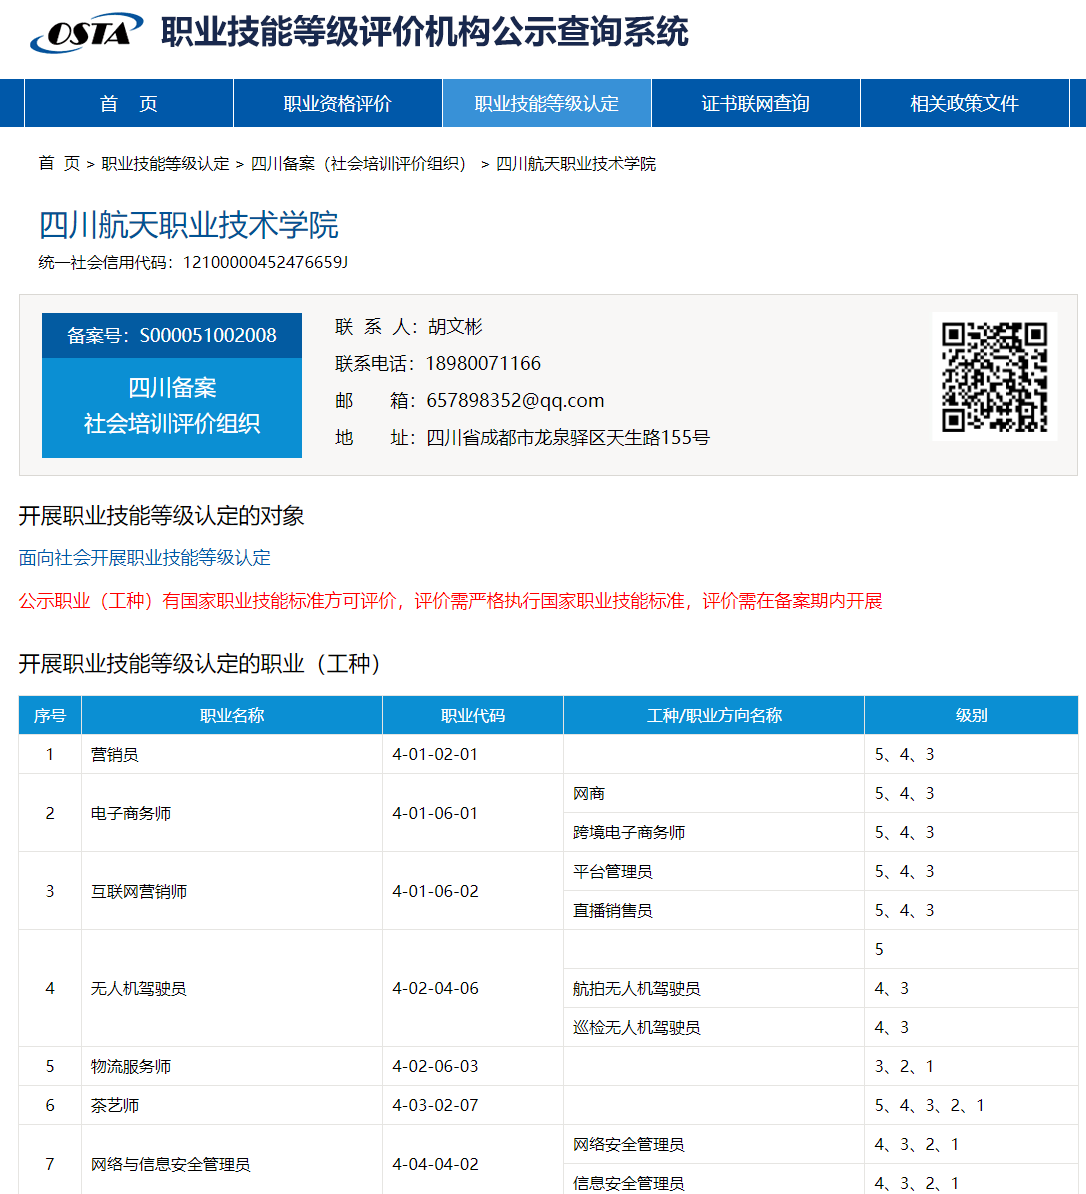Click 职业技能等级认定 breadcrumb link
The image size is (1086, 1194).
(x=165, y=164)
